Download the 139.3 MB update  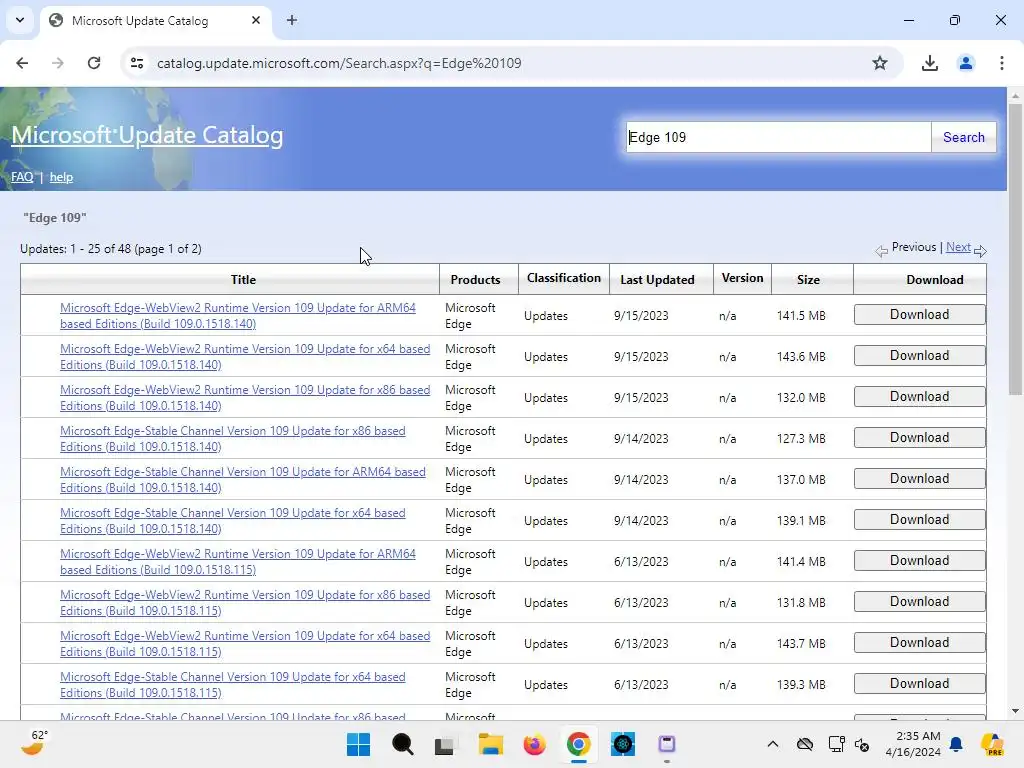click(920, 683)
